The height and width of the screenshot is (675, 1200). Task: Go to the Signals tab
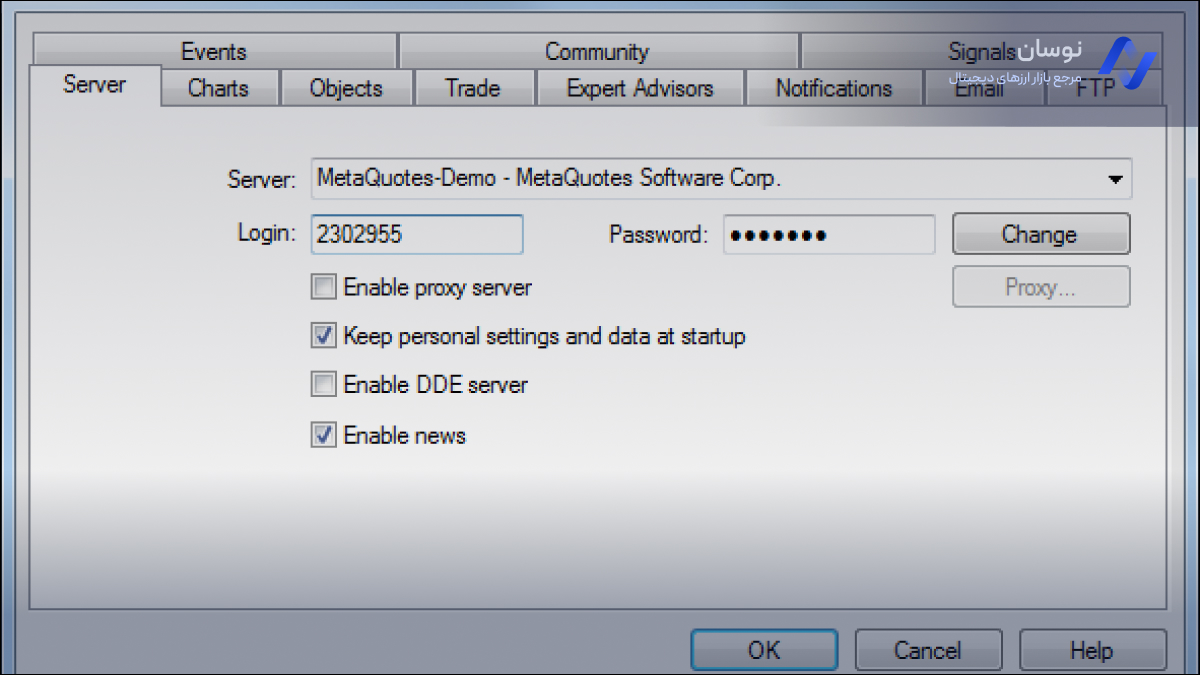980,51
